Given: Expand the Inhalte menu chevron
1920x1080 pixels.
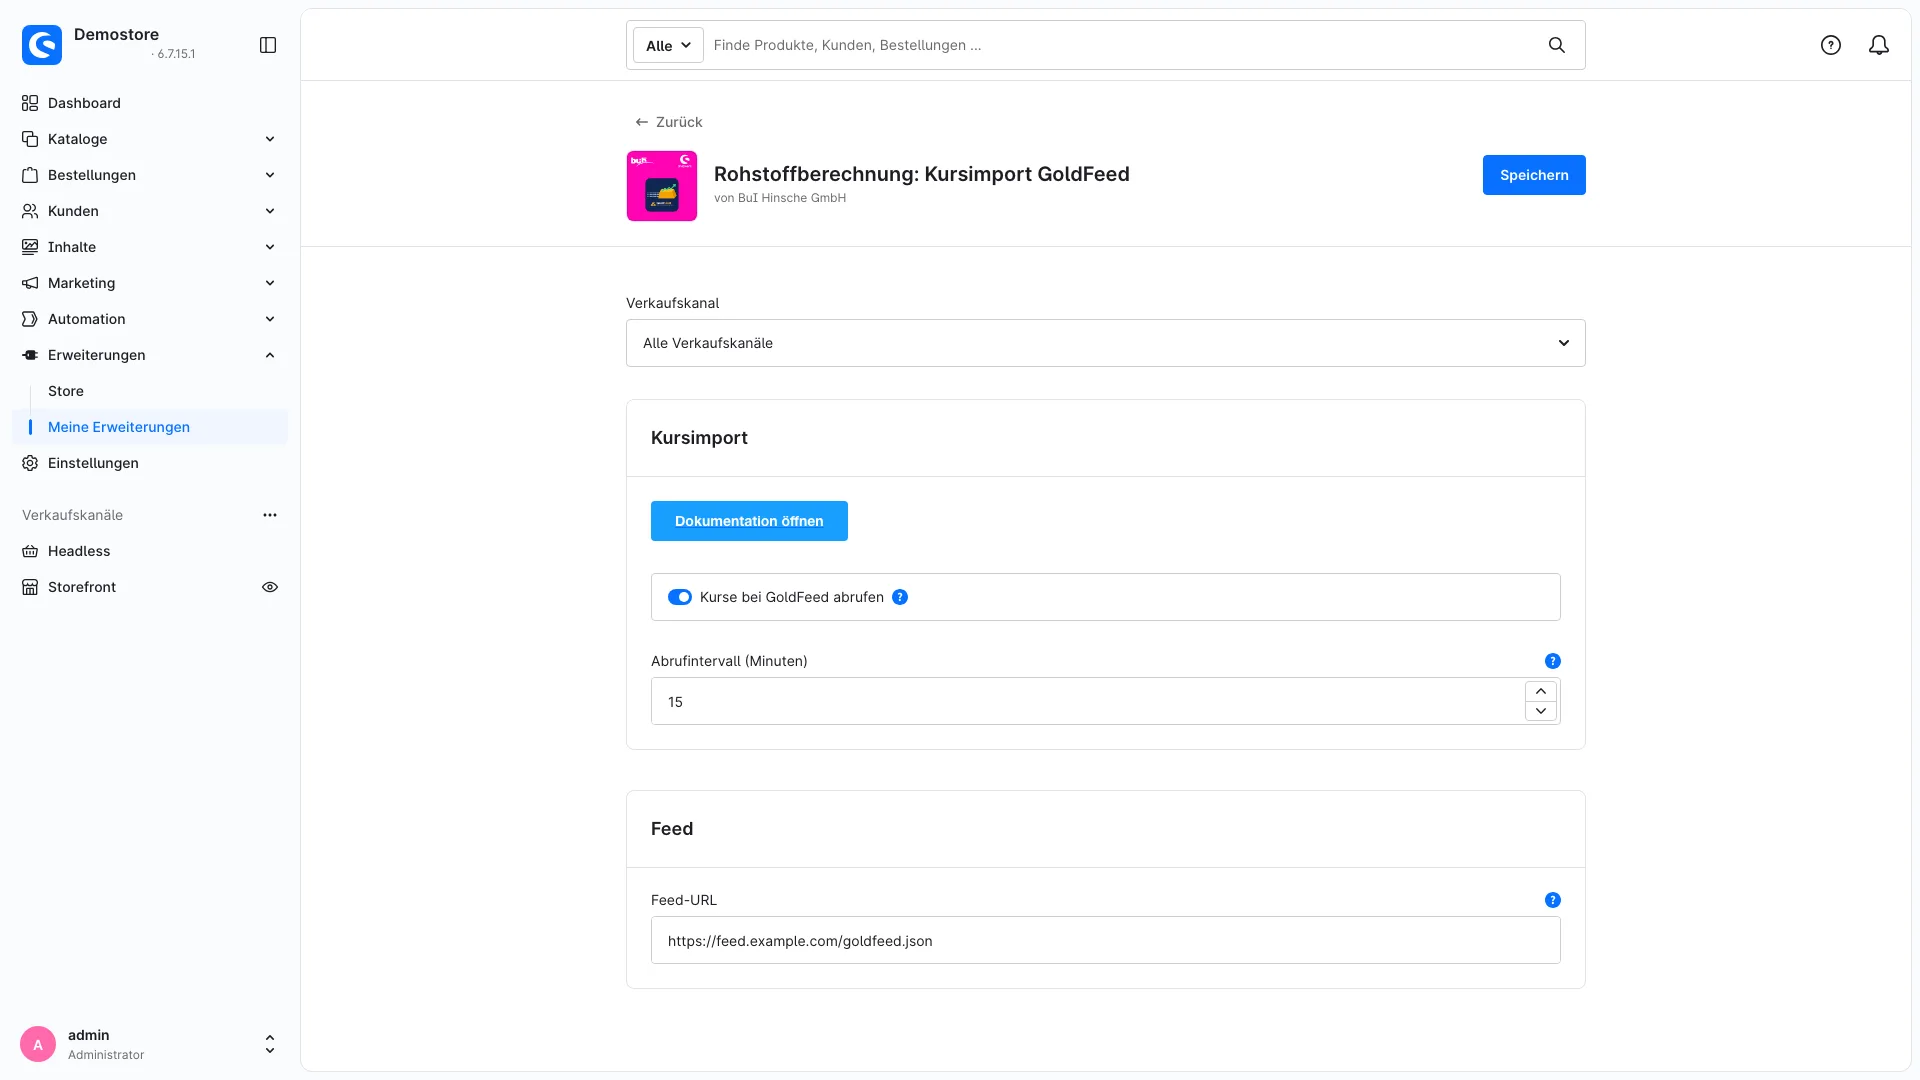Looking at the screenshot, I should click(x=270, y=247).
